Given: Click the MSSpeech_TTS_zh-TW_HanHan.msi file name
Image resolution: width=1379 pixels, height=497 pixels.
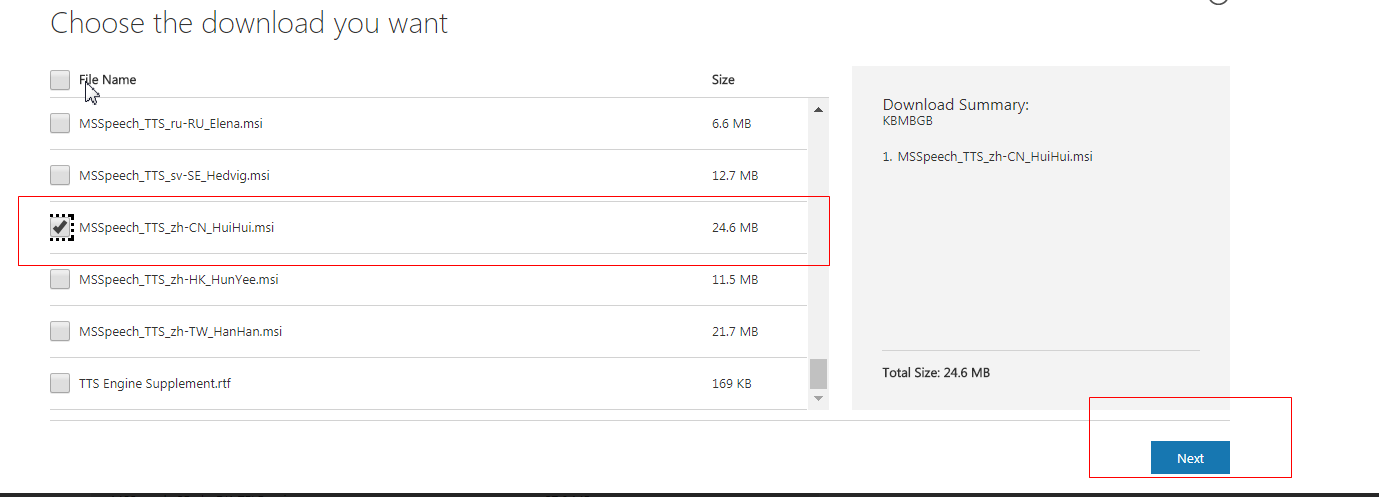Looking at the screenshot, I should (x=180, y=331).
